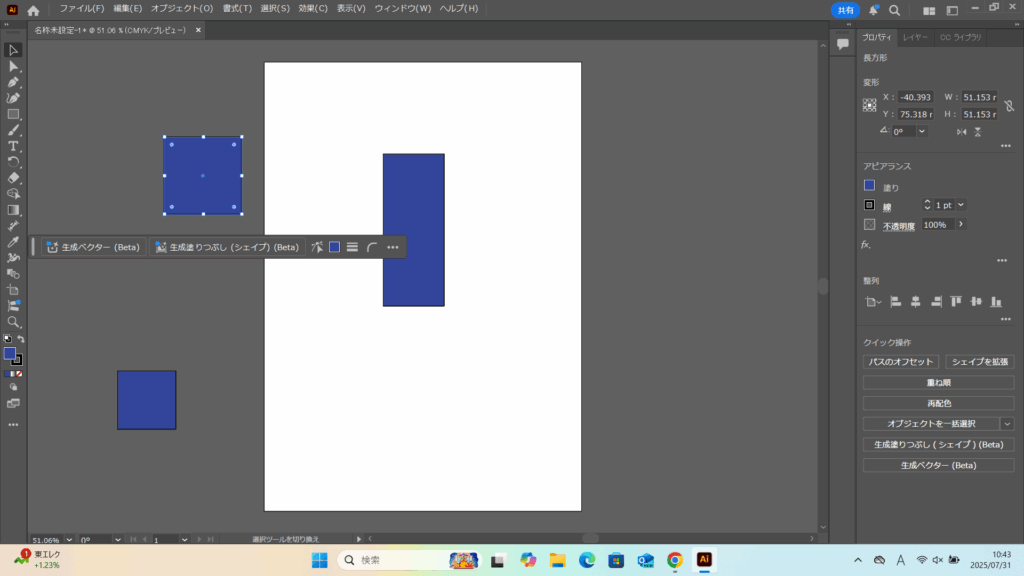
Task: Expand the rotation angle dropdown
Action: (x=921, y=131)
